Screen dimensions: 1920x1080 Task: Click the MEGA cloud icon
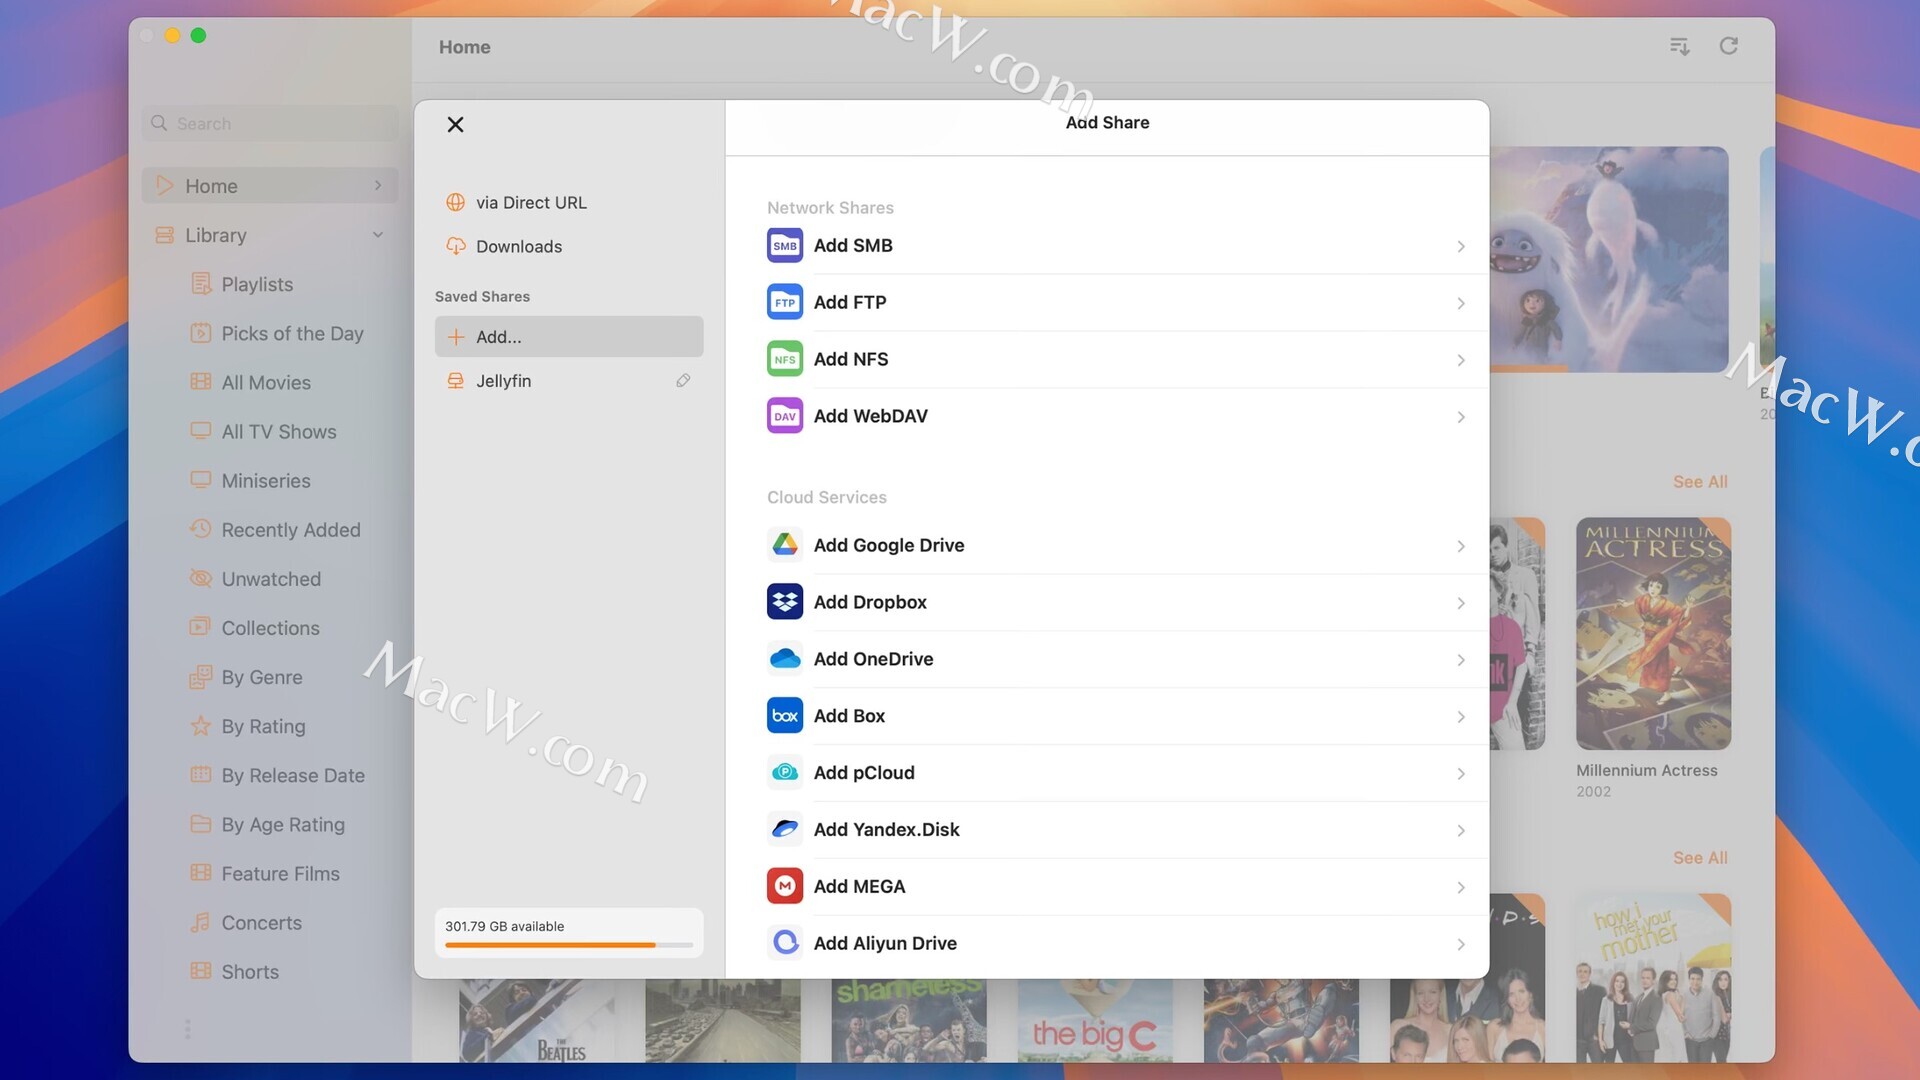click(784, 886)
